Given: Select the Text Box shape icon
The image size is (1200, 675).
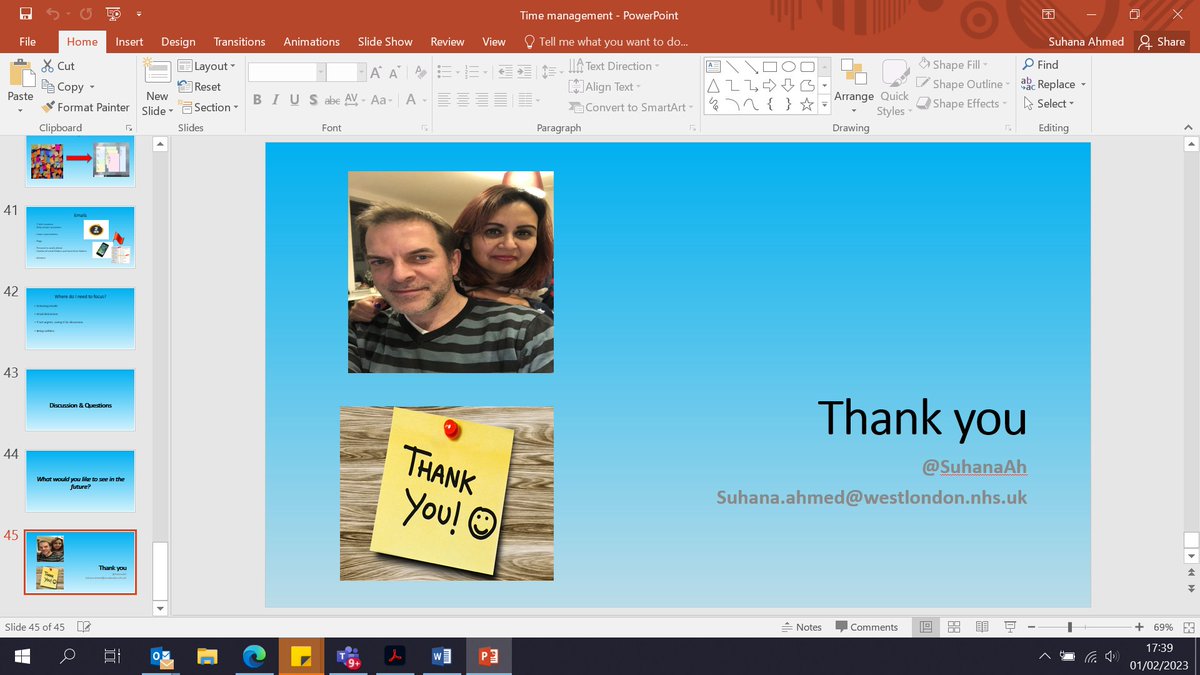Looking at the screenshot, I should click(x=713, y=66).
